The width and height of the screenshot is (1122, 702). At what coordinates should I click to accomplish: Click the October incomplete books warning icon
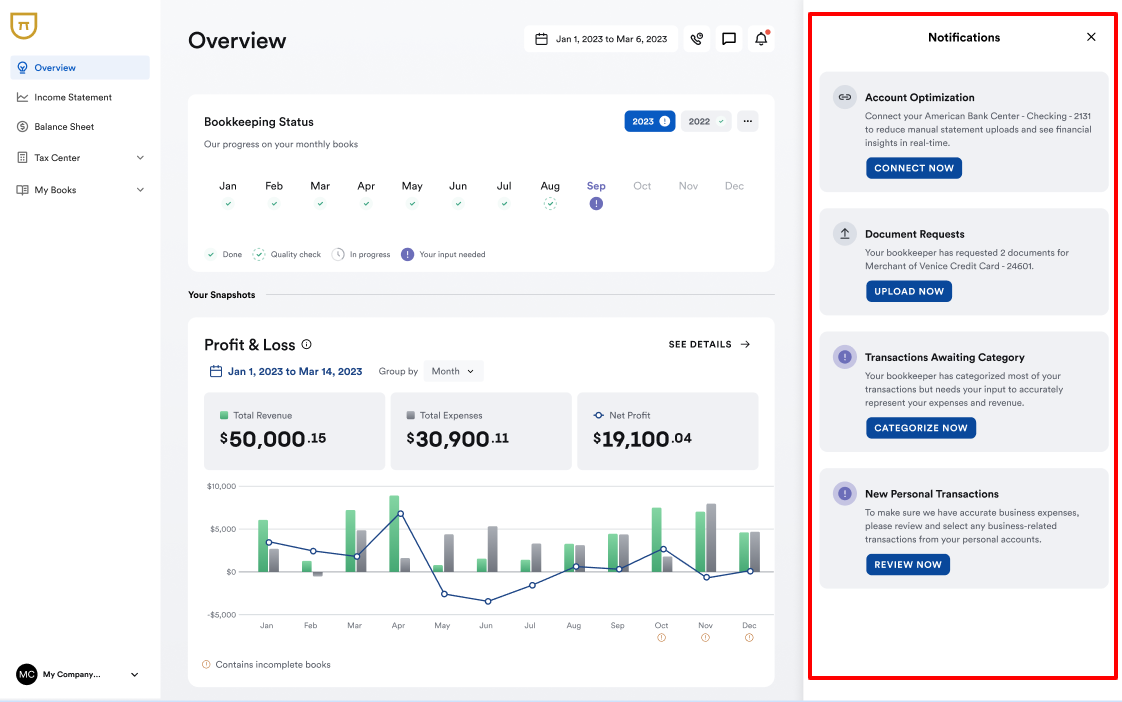pyautogui.click(x=661, y=638)
